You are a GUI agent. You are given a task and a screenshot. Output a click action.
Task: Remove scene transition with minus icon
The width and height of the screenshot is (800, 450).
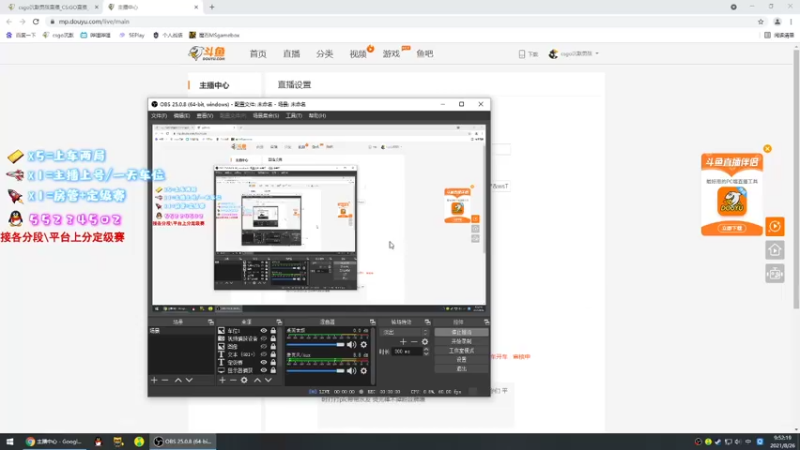click(414, 341)
